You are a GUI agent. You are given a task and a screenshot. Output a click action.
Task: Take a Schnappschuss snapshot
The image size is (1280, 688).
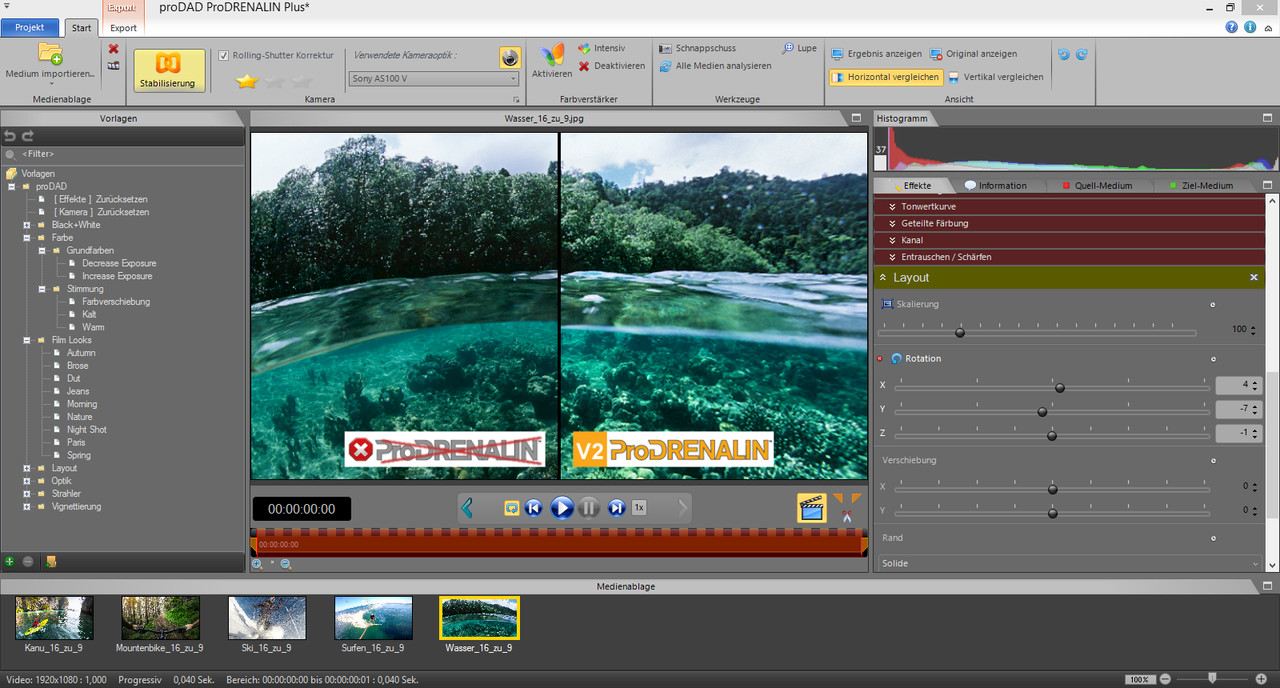[698, 48]
